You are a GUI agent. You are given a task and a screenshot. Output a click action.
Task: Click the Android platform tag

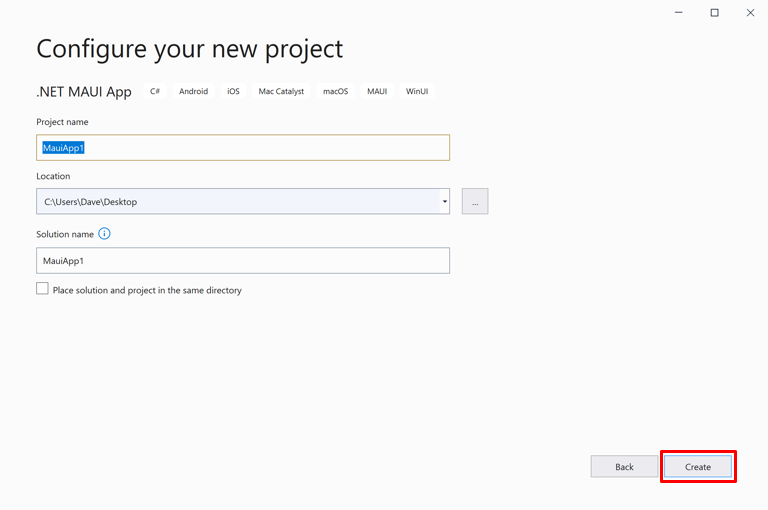(x=194, y=91)
